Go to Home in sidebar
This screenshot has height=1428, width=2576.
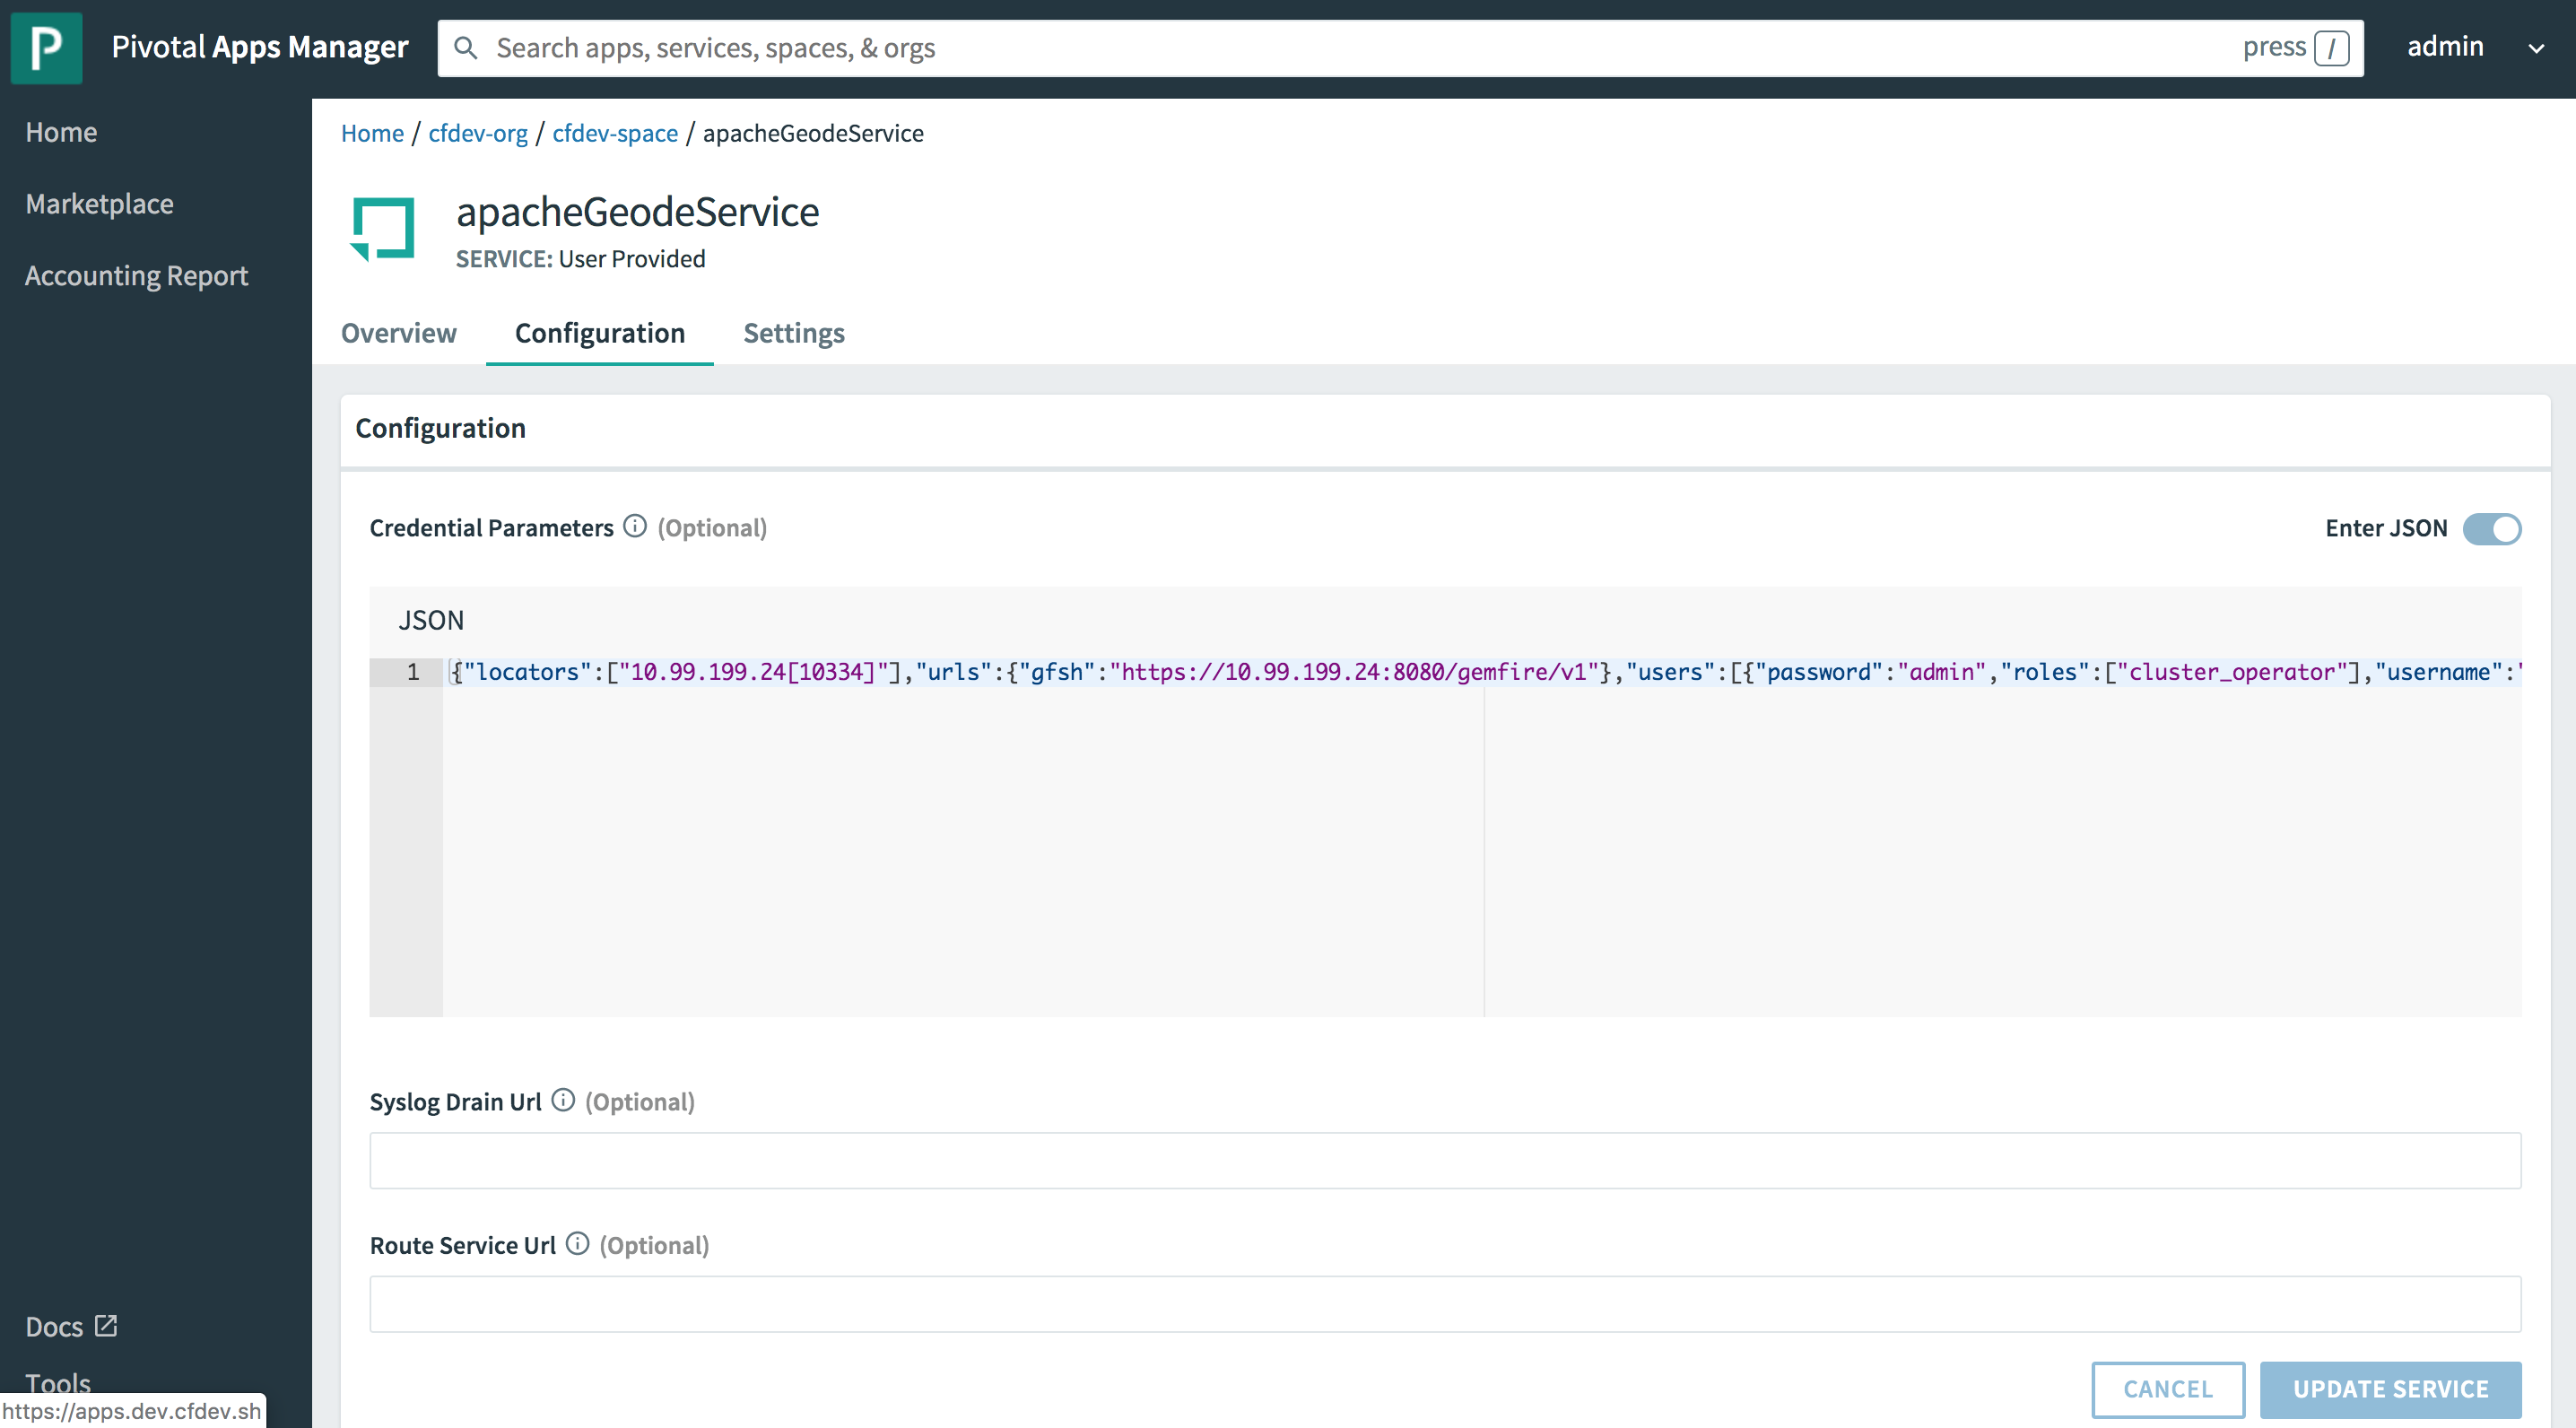(x=61, y=132)
